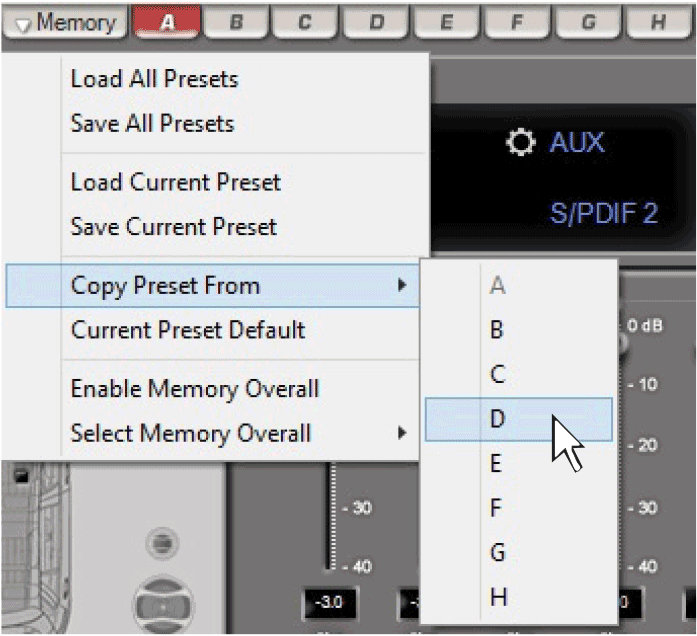
Task: Copy preset from E in the submenu
Action: pos(519,463)
